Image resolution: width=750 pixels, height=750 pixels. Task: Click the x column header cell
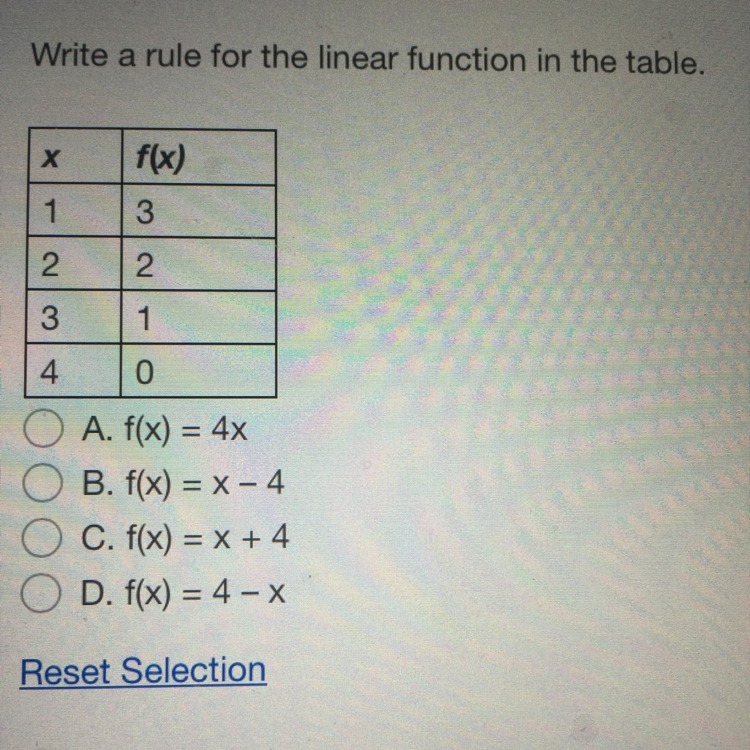[x=75, y=156]
